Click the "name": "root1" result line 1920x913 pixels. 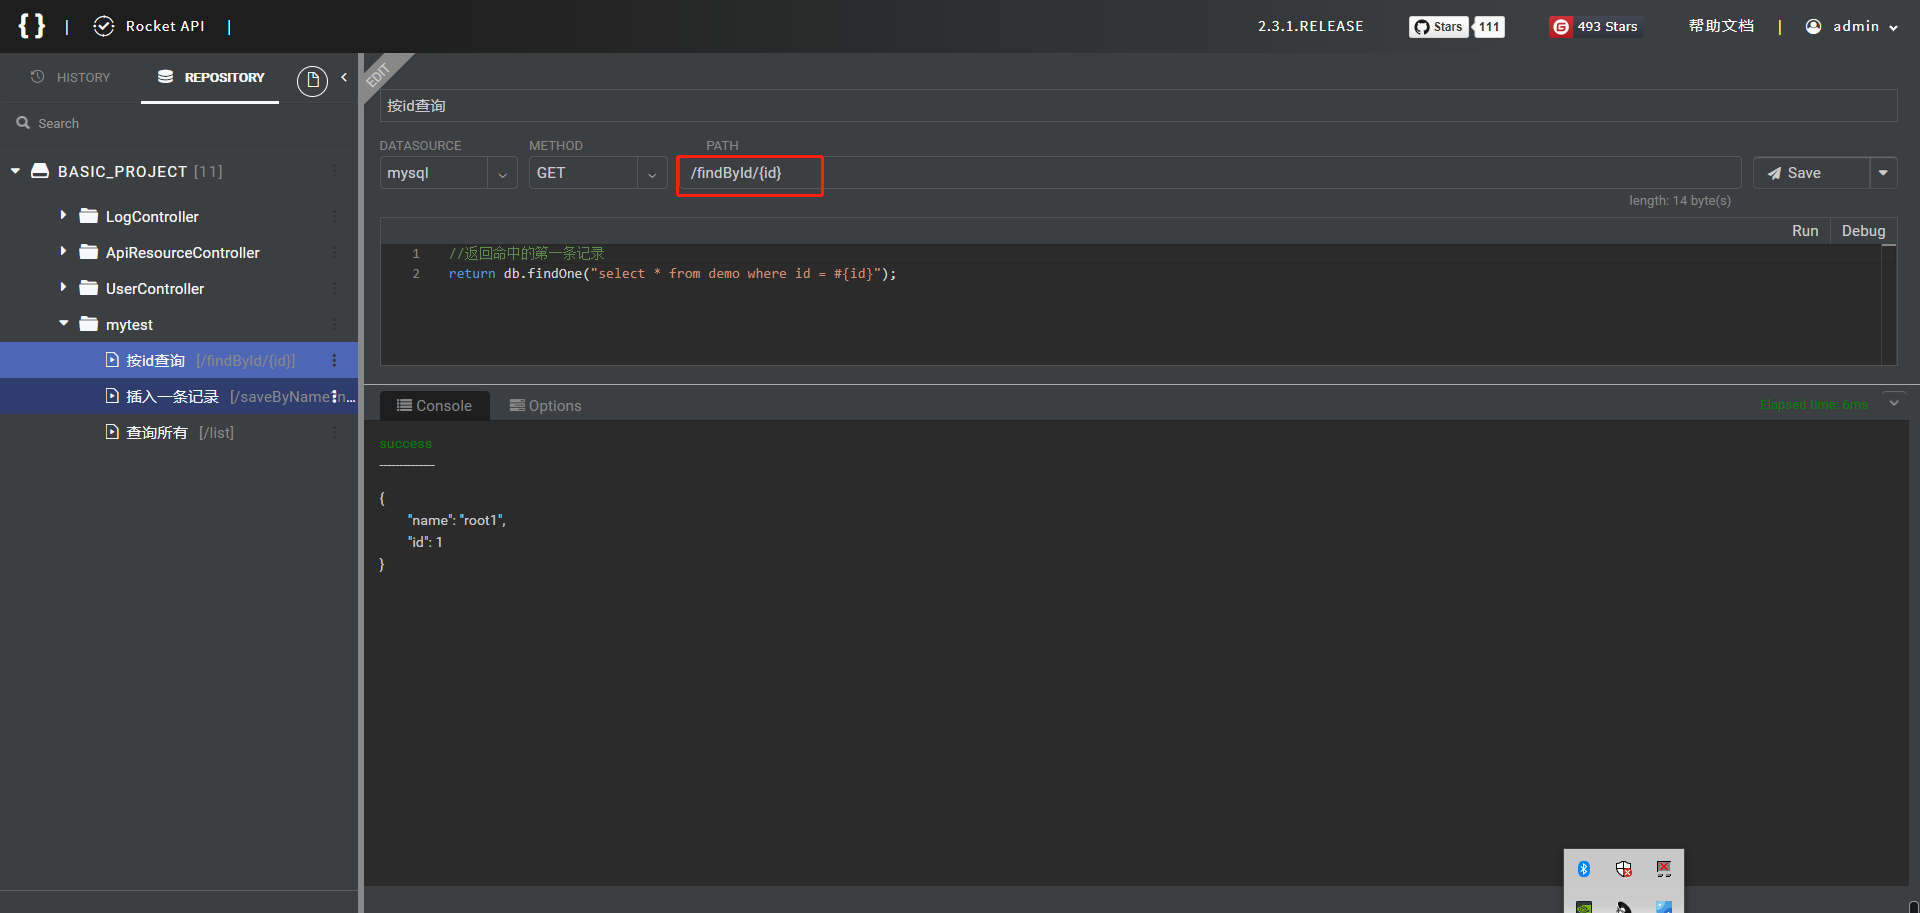click(x=457, y=520)
